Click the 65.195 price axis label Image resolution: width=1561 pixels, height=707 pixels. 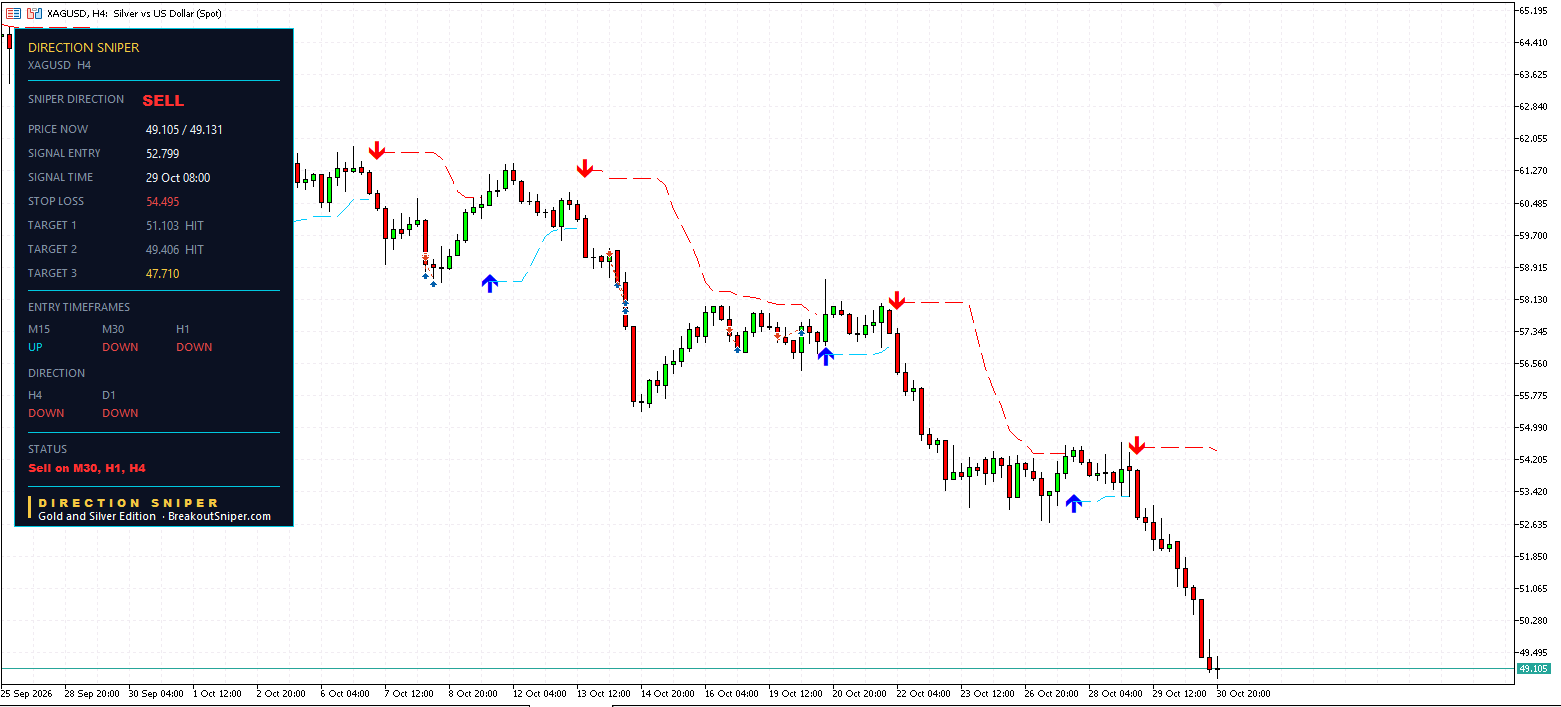(x=1534, y=10)
